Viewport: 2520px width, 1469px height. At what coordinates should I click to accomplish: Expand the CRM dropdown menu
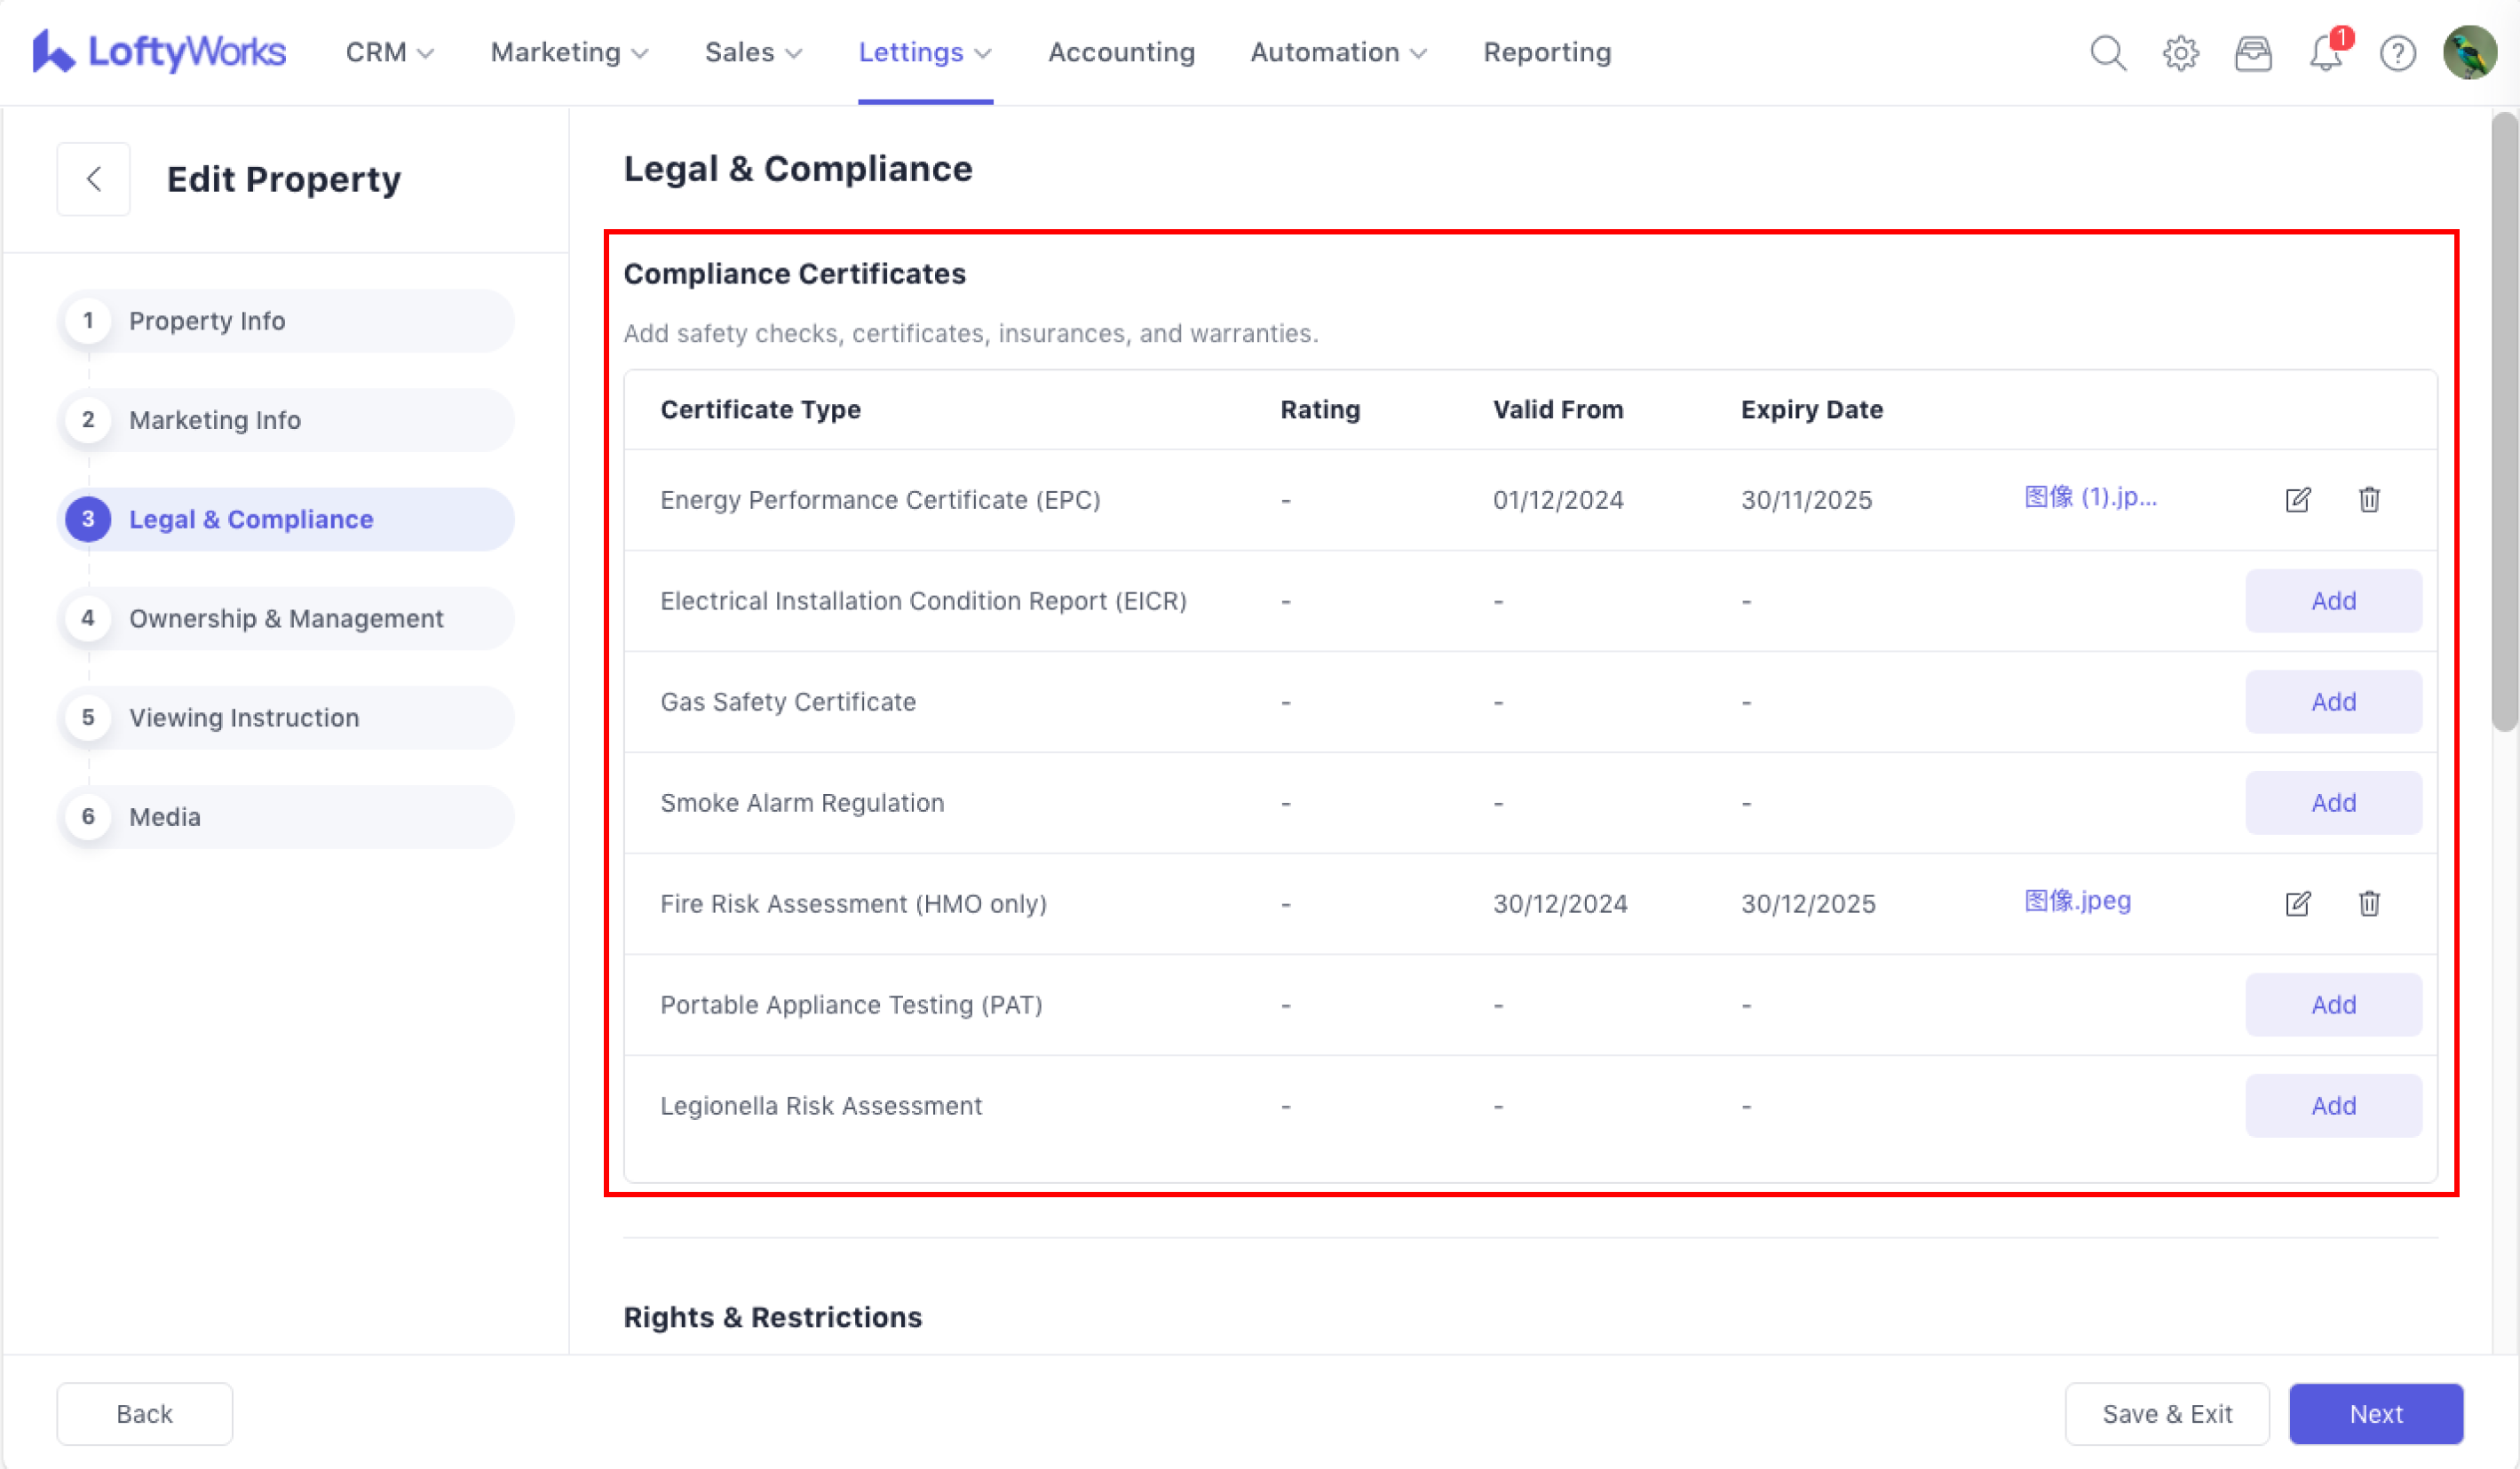click(389, 52)
